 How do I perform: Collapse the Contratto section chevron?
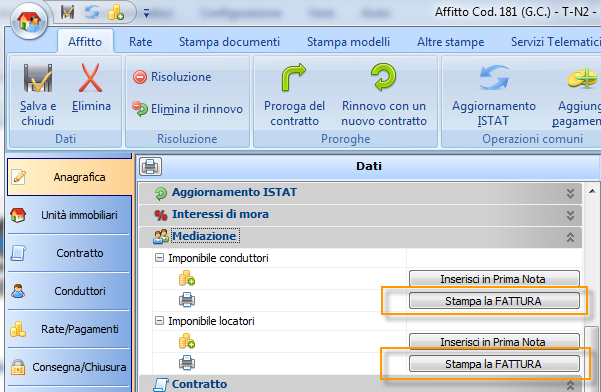point(570,385)
